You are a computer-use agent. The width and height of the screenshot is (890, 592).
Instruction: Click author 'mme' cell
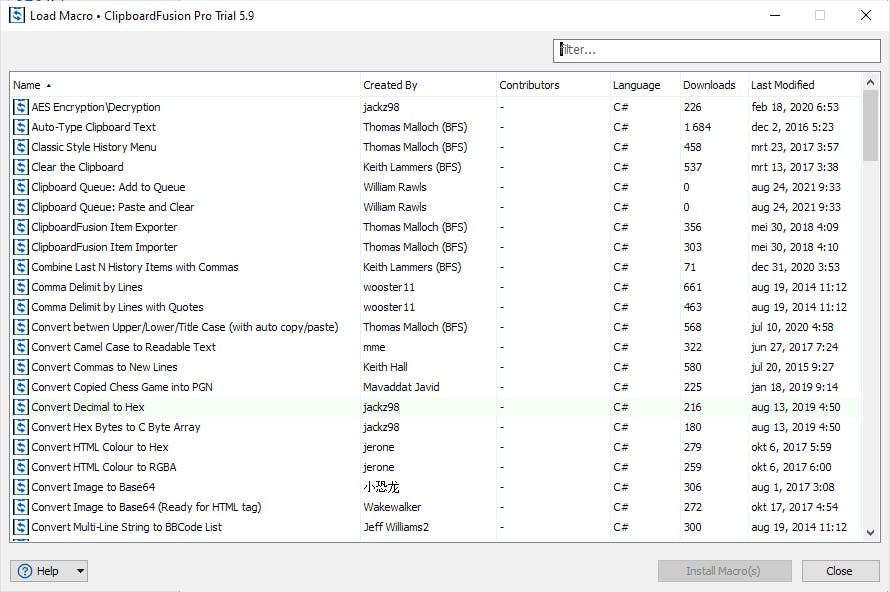374,347
